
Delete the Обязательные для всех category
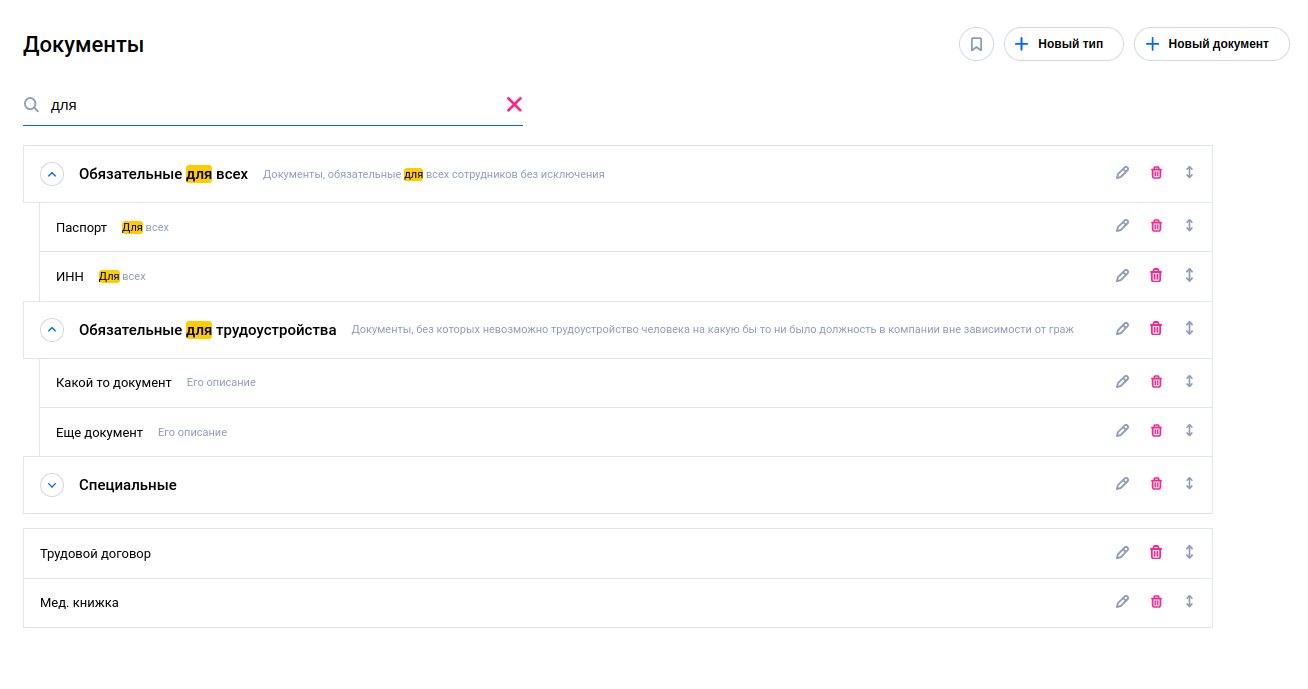(1156, 172)
